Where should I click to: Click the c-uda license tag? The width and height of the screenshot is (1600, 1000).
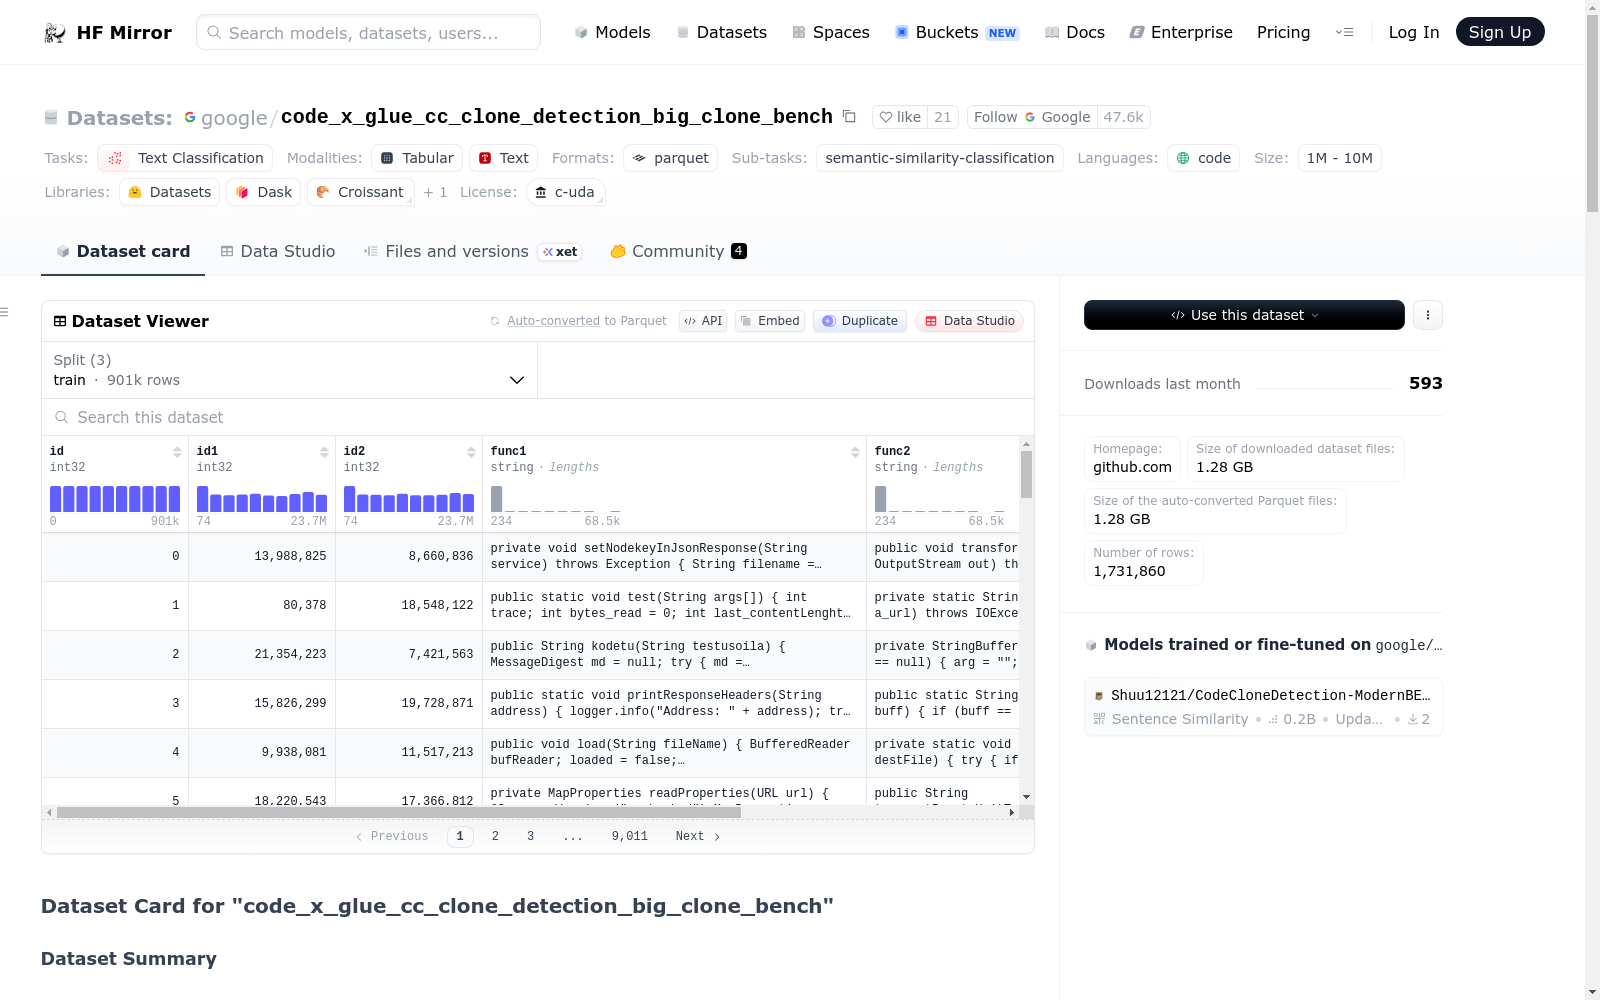(x=565, y=192)
